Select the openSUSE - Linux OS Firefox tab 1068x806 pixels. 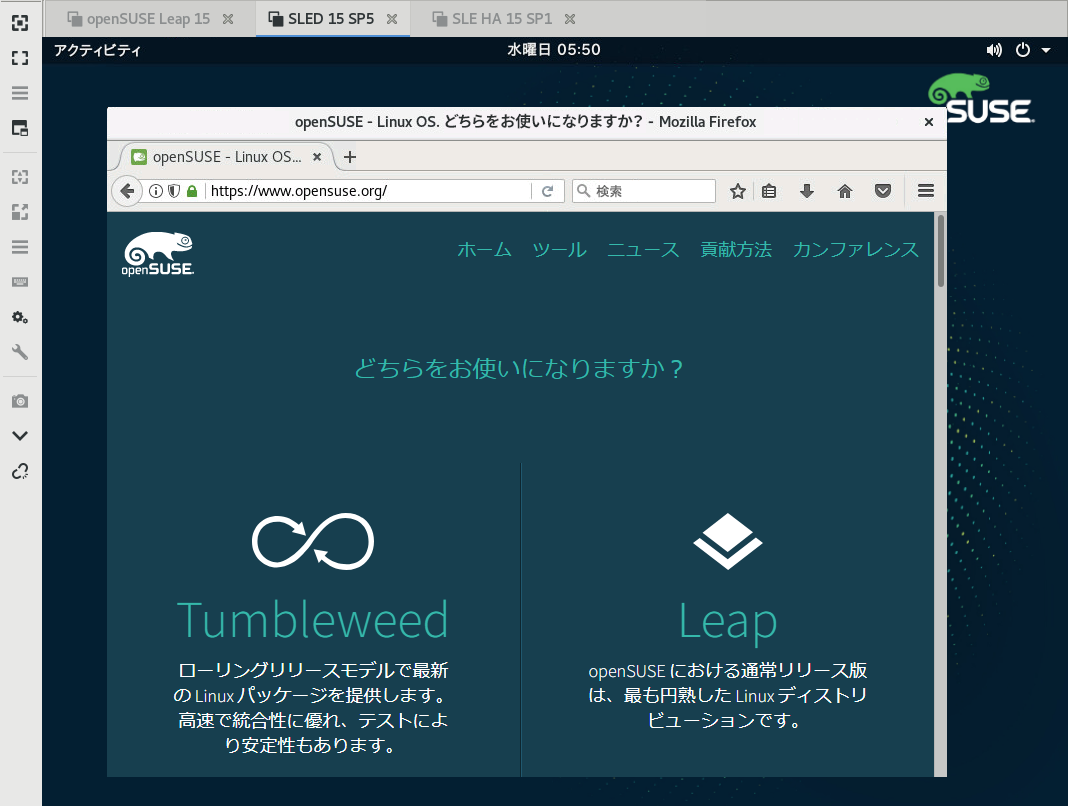[227, 157]
